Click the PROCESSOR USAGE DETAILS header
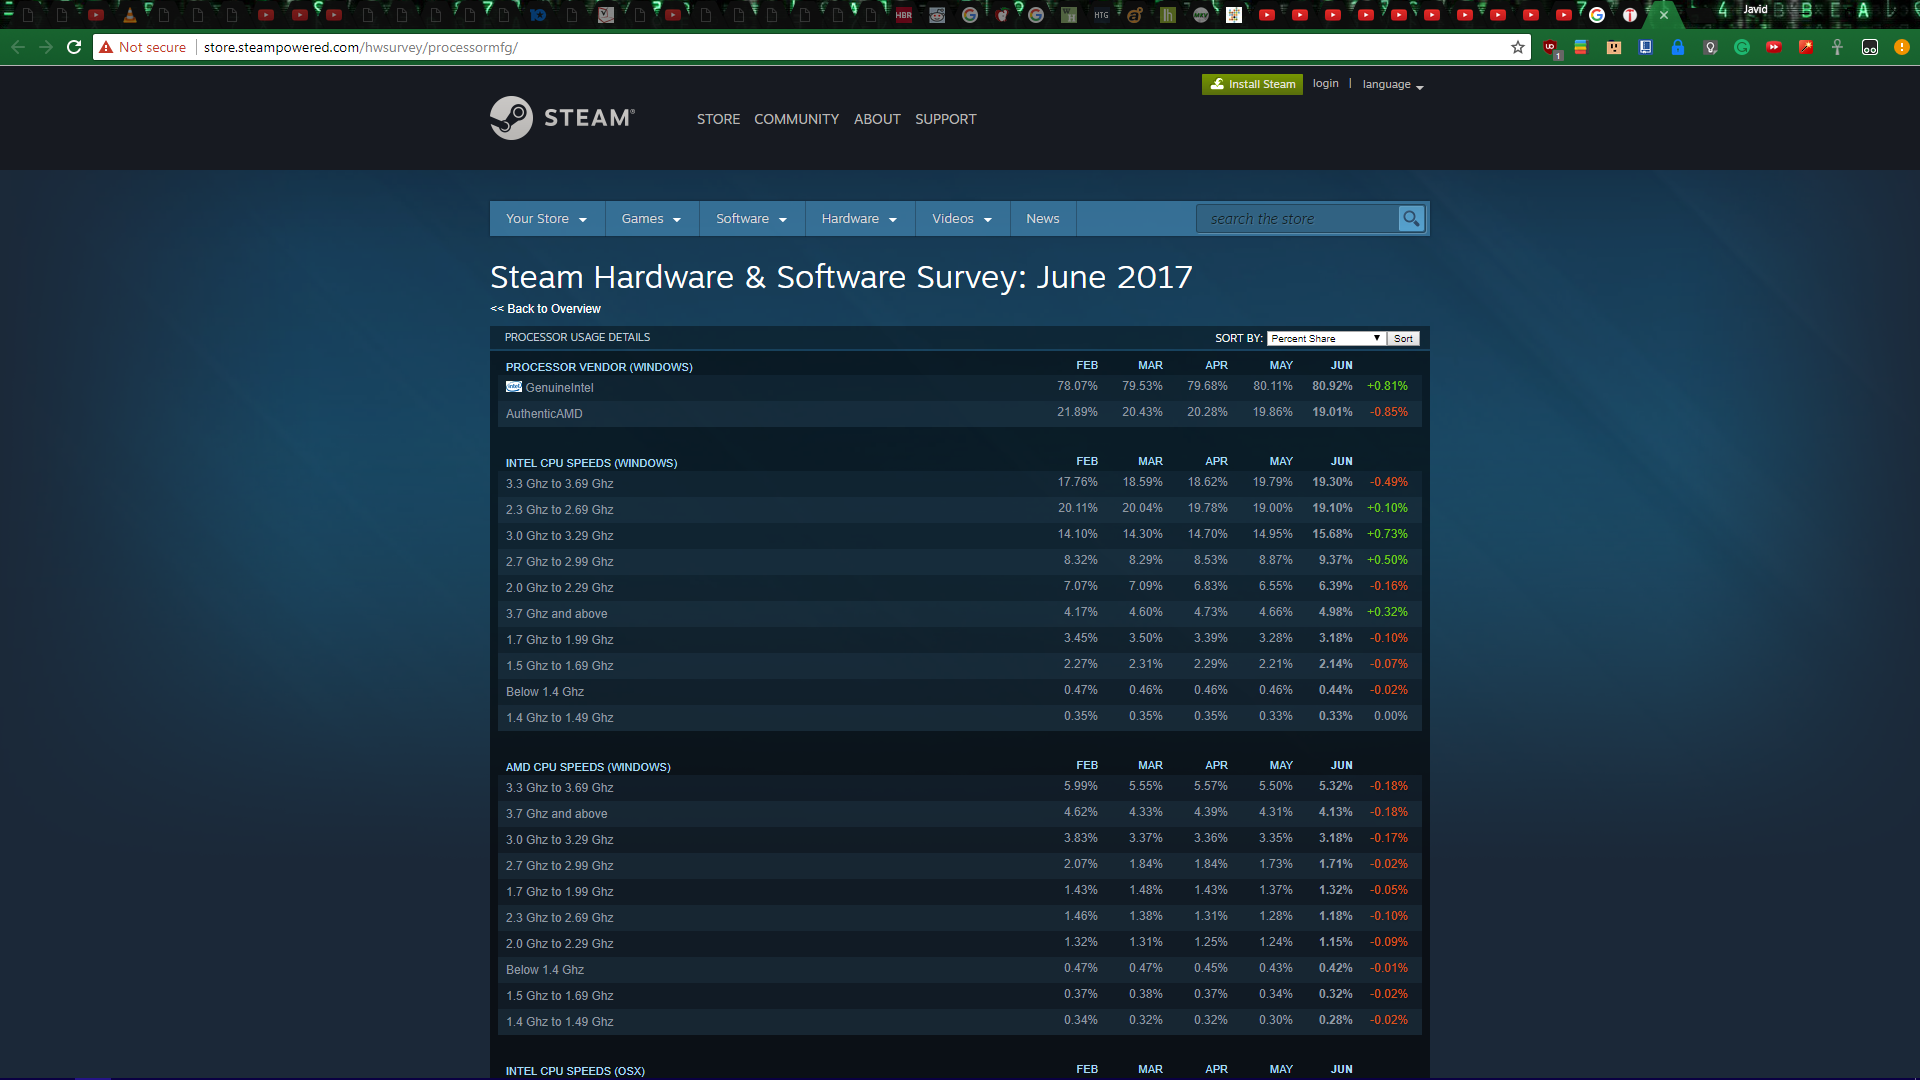The image size is (1920, 1080). (x=577, y=338)
